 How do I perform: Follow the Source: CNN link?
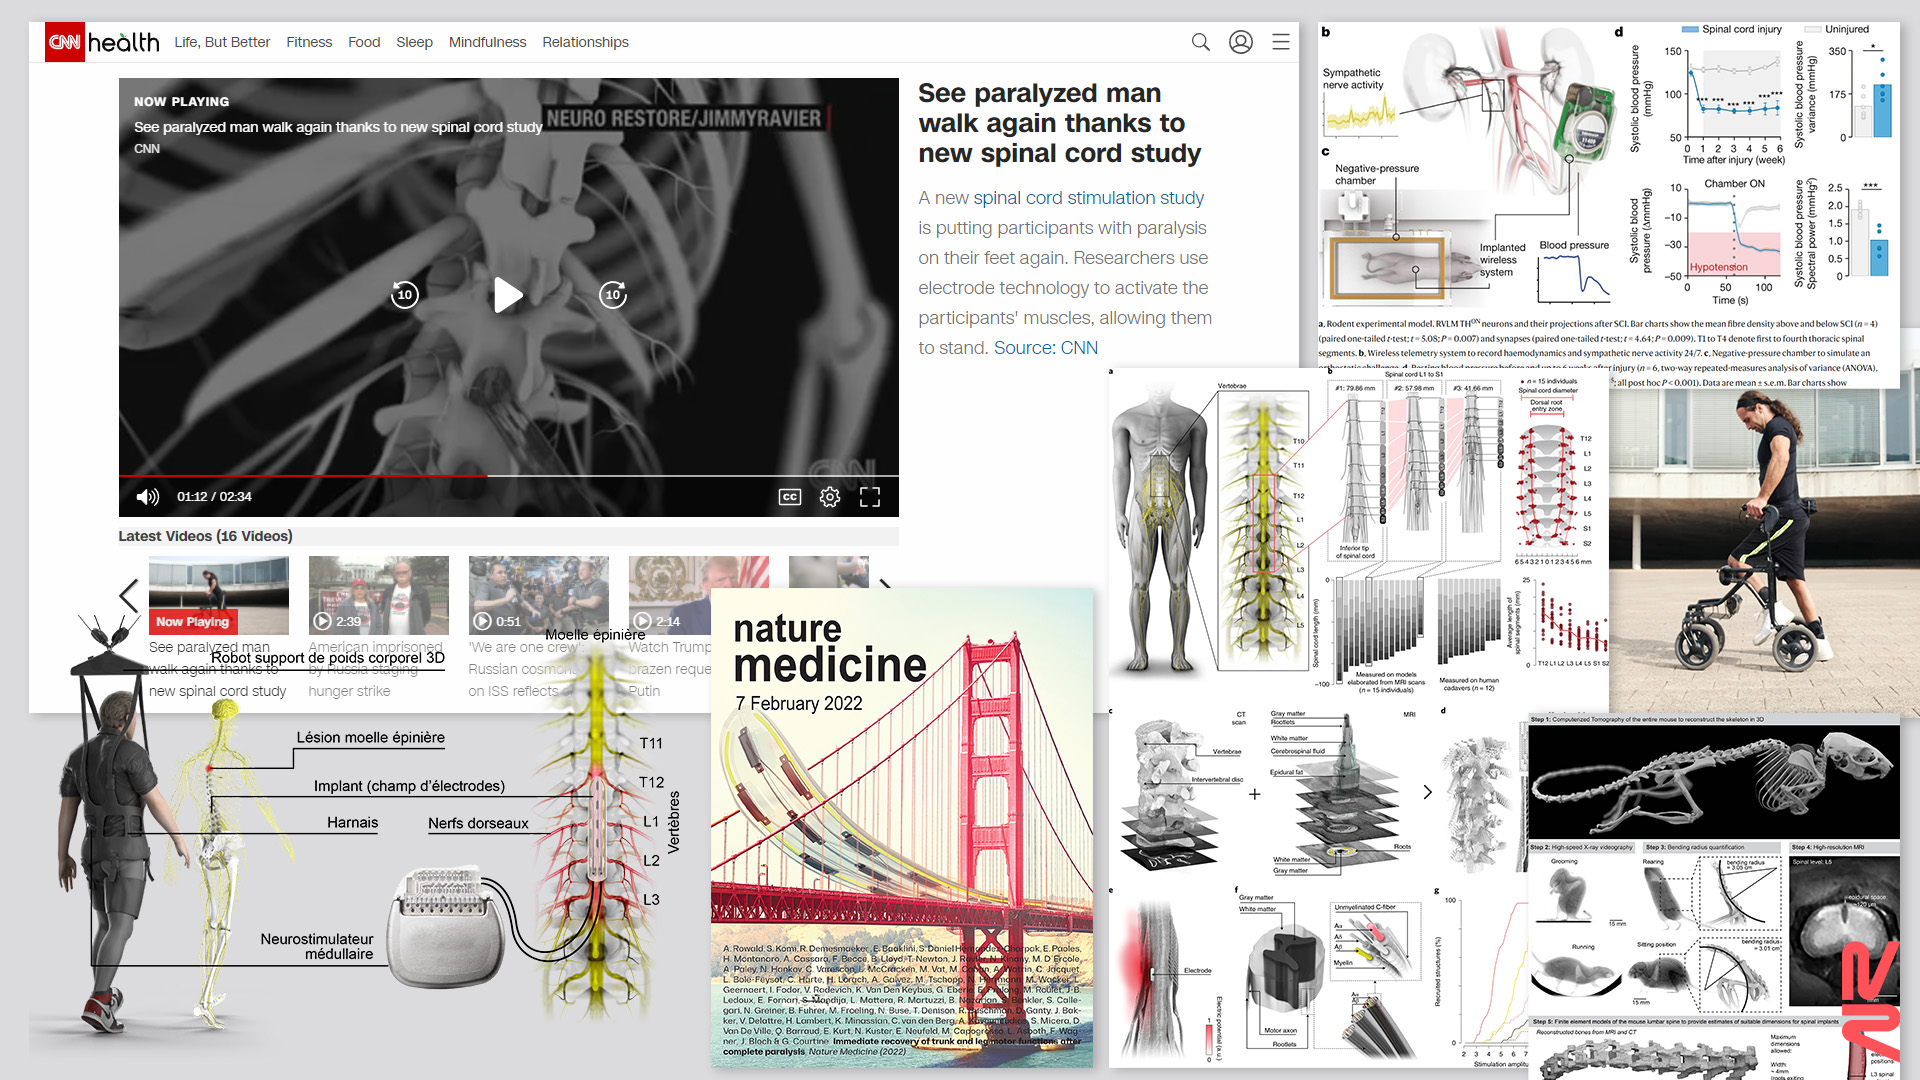coord(1046,348)
